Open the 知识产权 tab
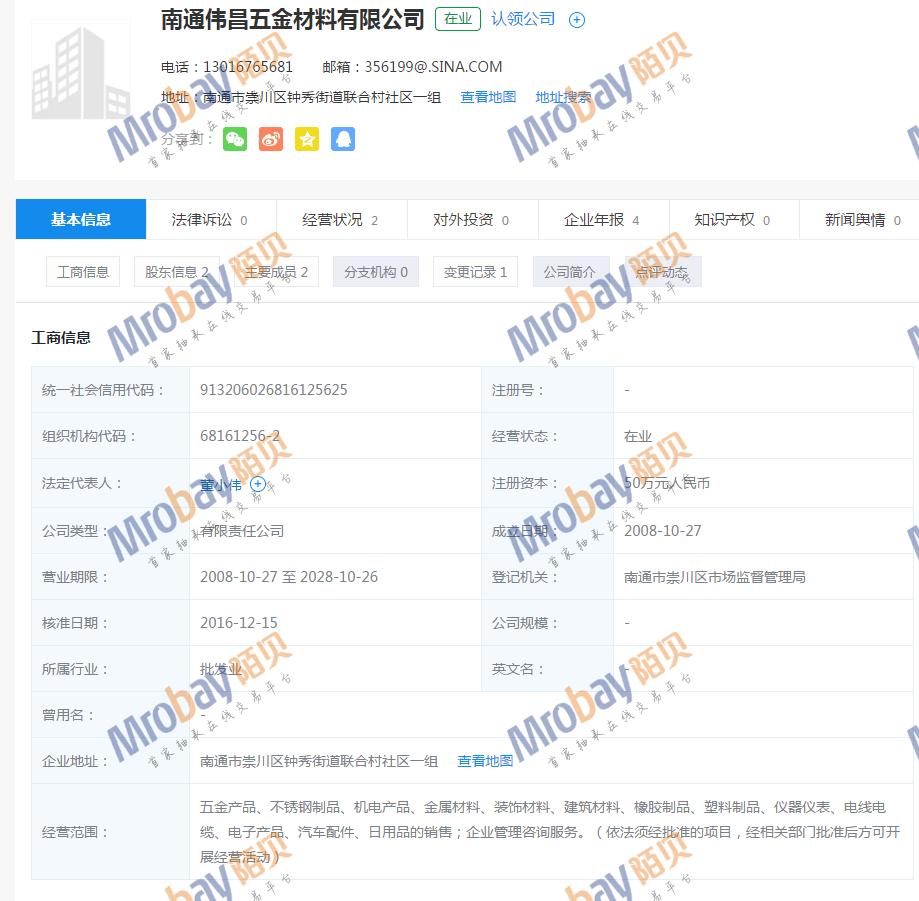 point(733,220)
